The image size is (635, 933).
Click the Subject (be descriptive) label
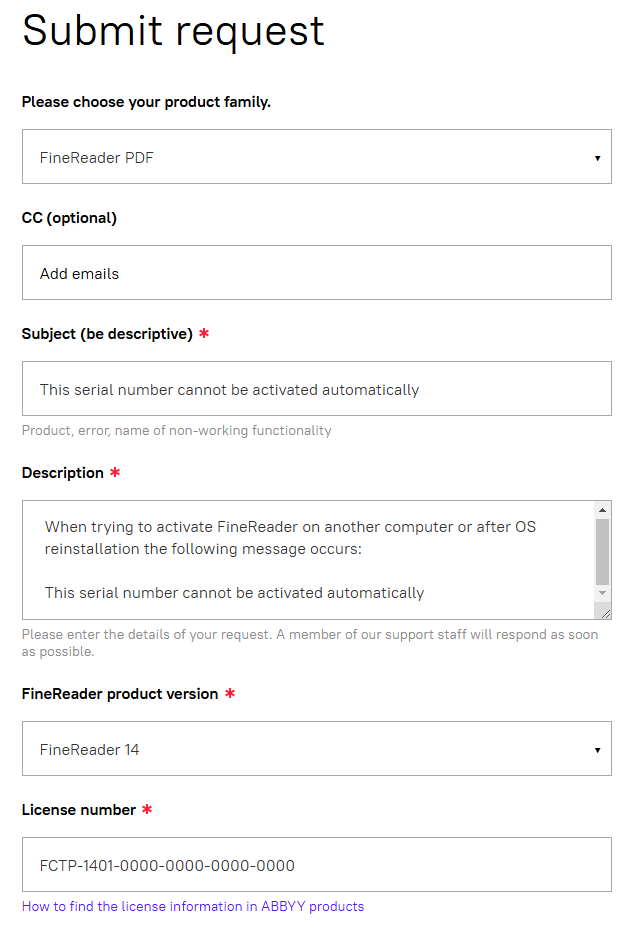[x=107, y=334]
